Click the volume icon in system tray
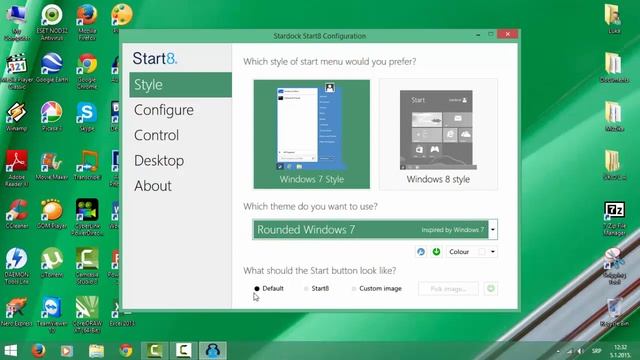The height and width of the screenshot is (360, 640). click(580, 351)
